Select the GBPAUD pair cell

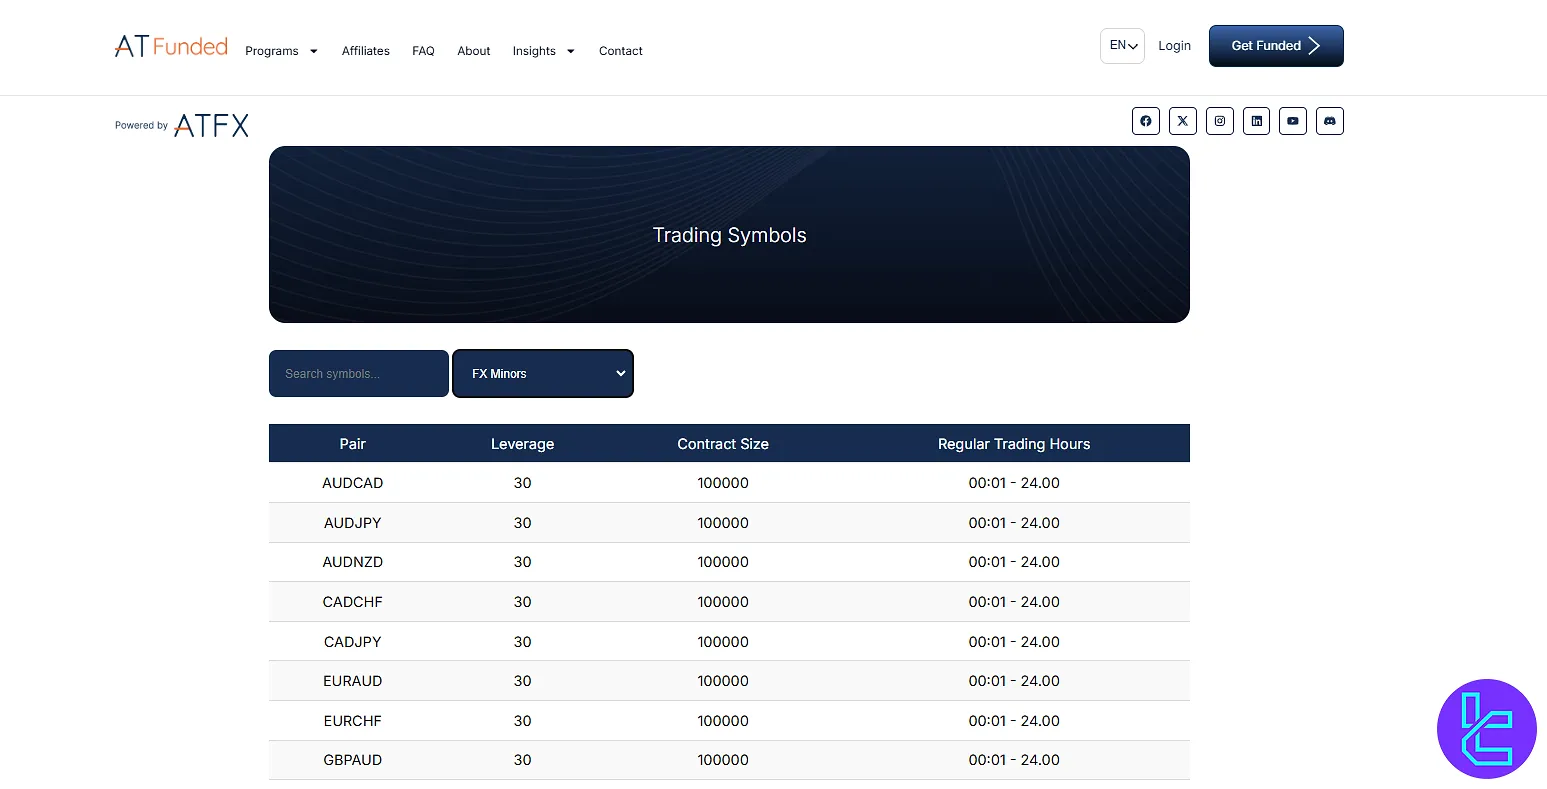pyautogui.click(x=353, y=760)
